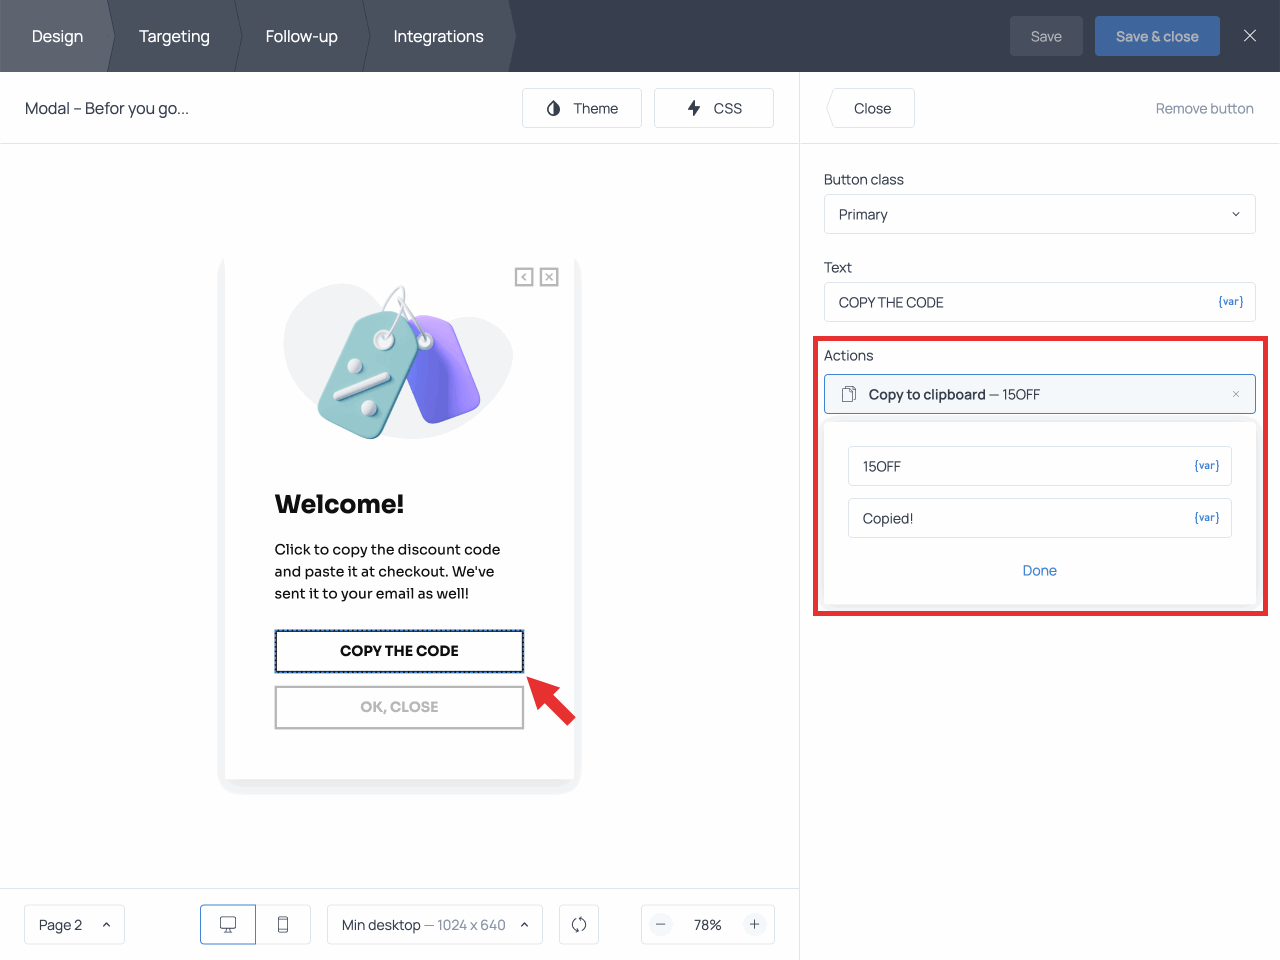Image resolution: width=1280 pixels, height=960 pixels.
Task: Expand the Page 2 selector
Action: (74, 925)
